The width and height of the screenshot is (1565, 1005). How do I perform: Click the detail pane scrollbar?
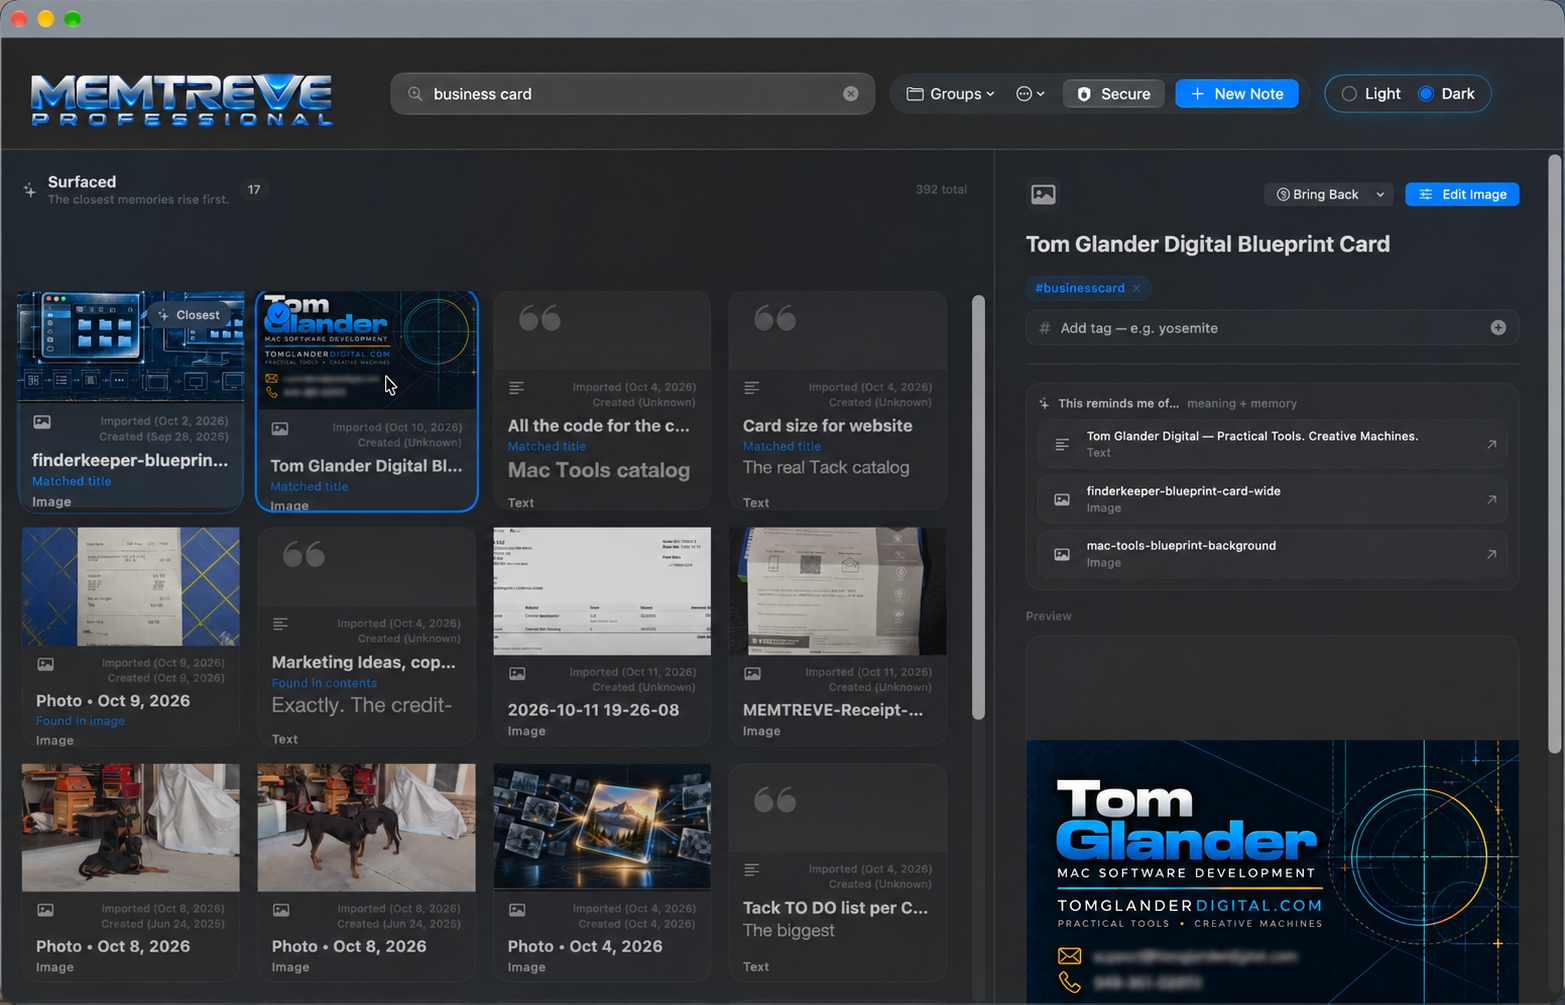point(1555,454)
